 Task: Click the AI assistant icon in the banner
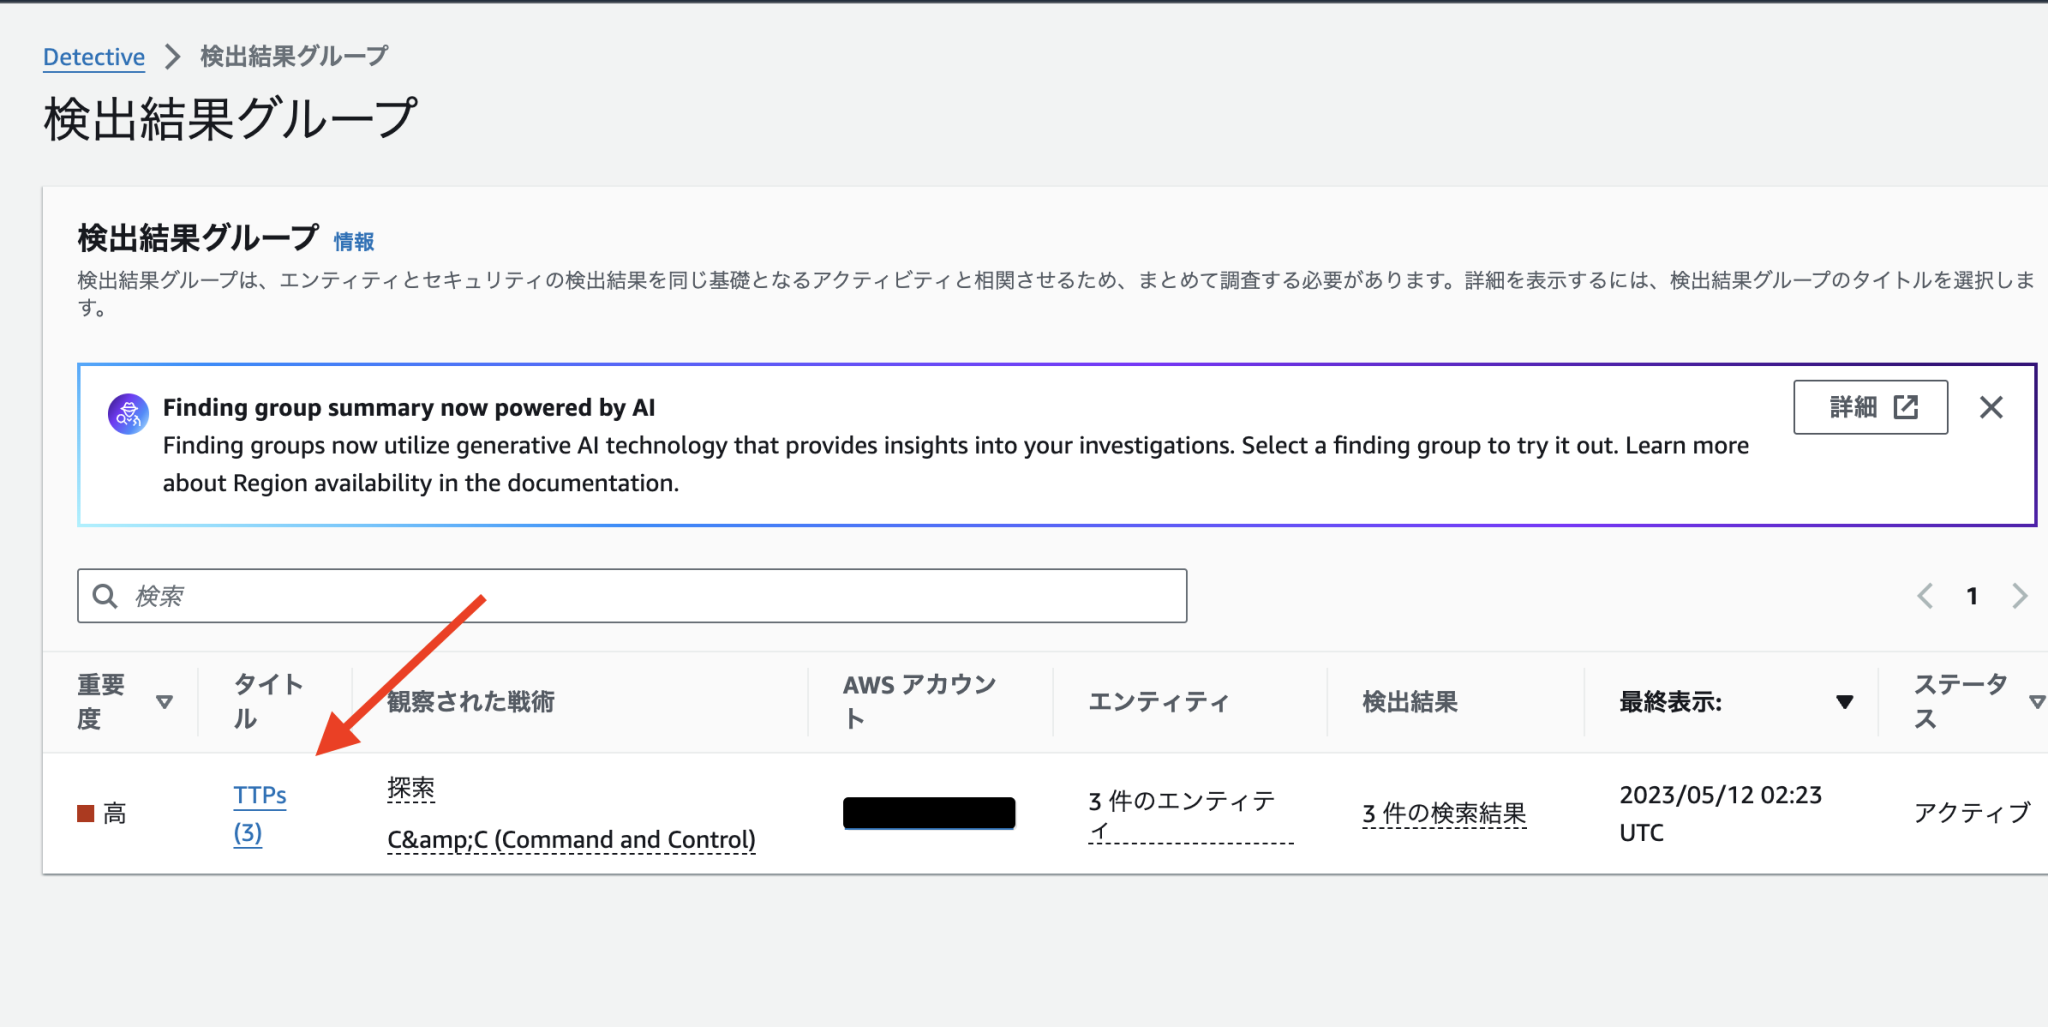click(128, 412)
